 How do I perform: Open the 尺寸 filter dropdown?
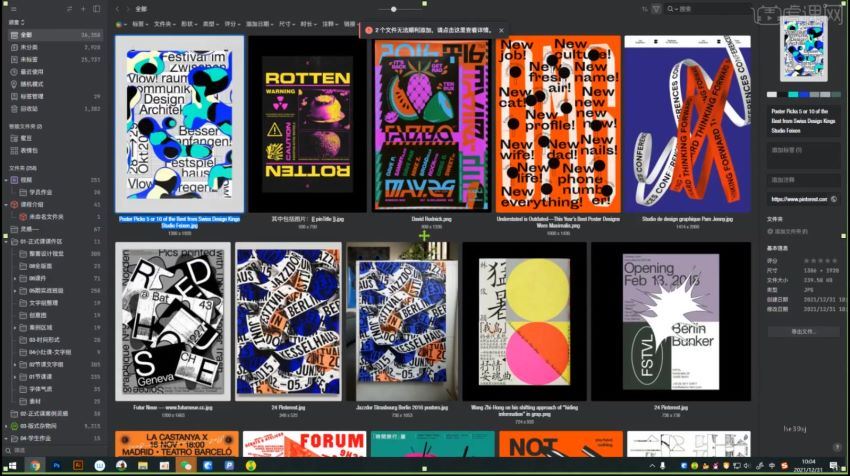tap(286, 24)
